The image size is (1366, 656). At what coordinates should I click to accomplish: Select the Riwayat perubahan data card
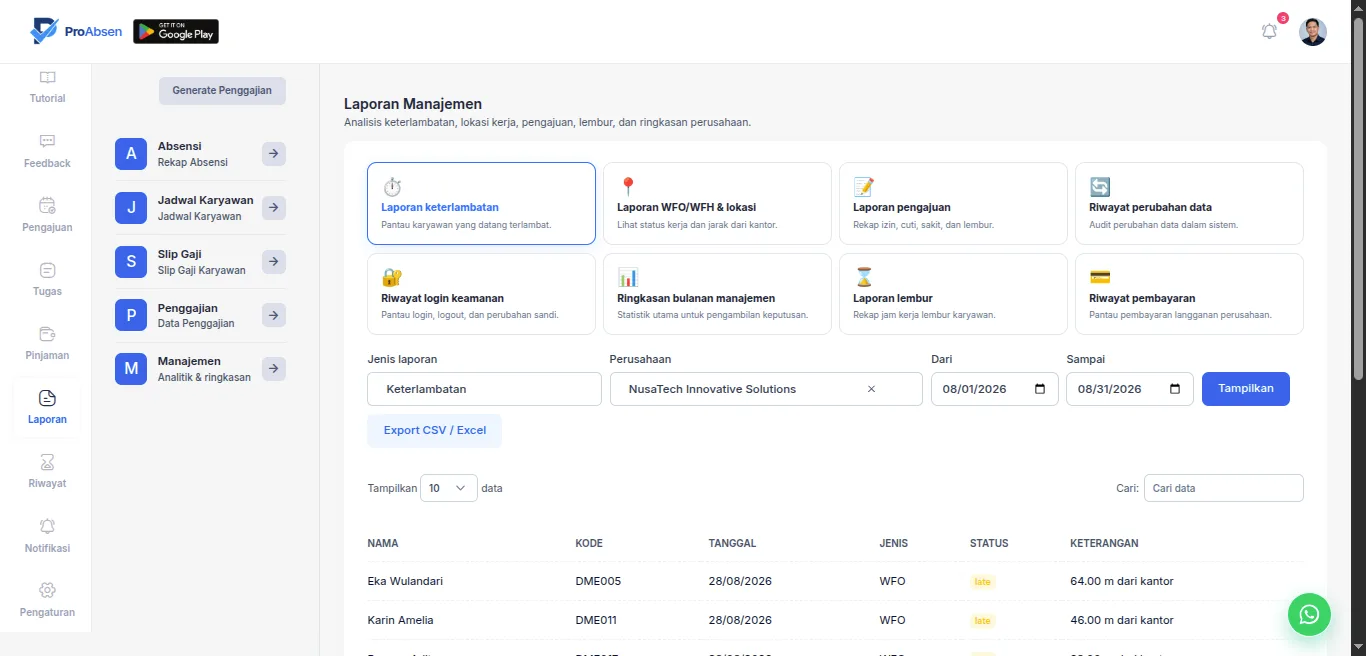coord(1189,204)
